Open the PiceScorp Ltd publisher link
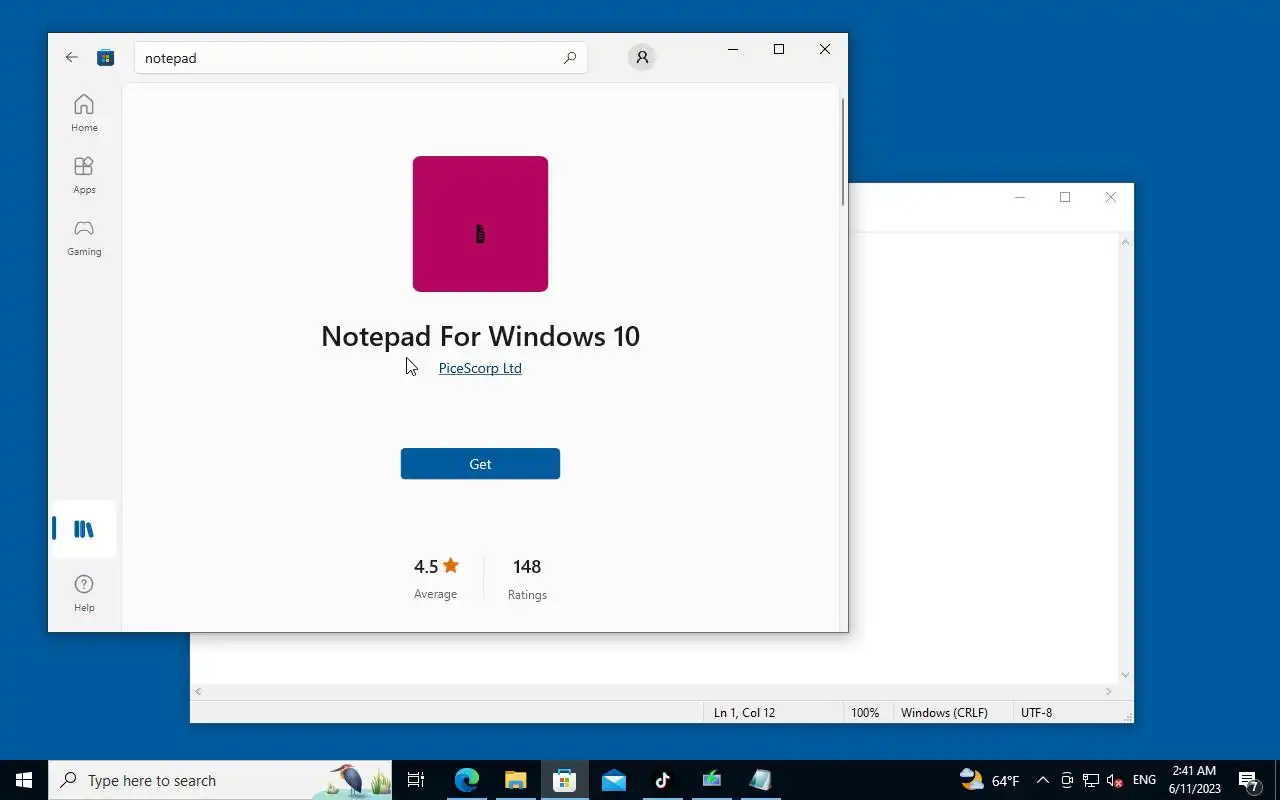Viewport: 1280px width, 800px height. click(480, 368)
